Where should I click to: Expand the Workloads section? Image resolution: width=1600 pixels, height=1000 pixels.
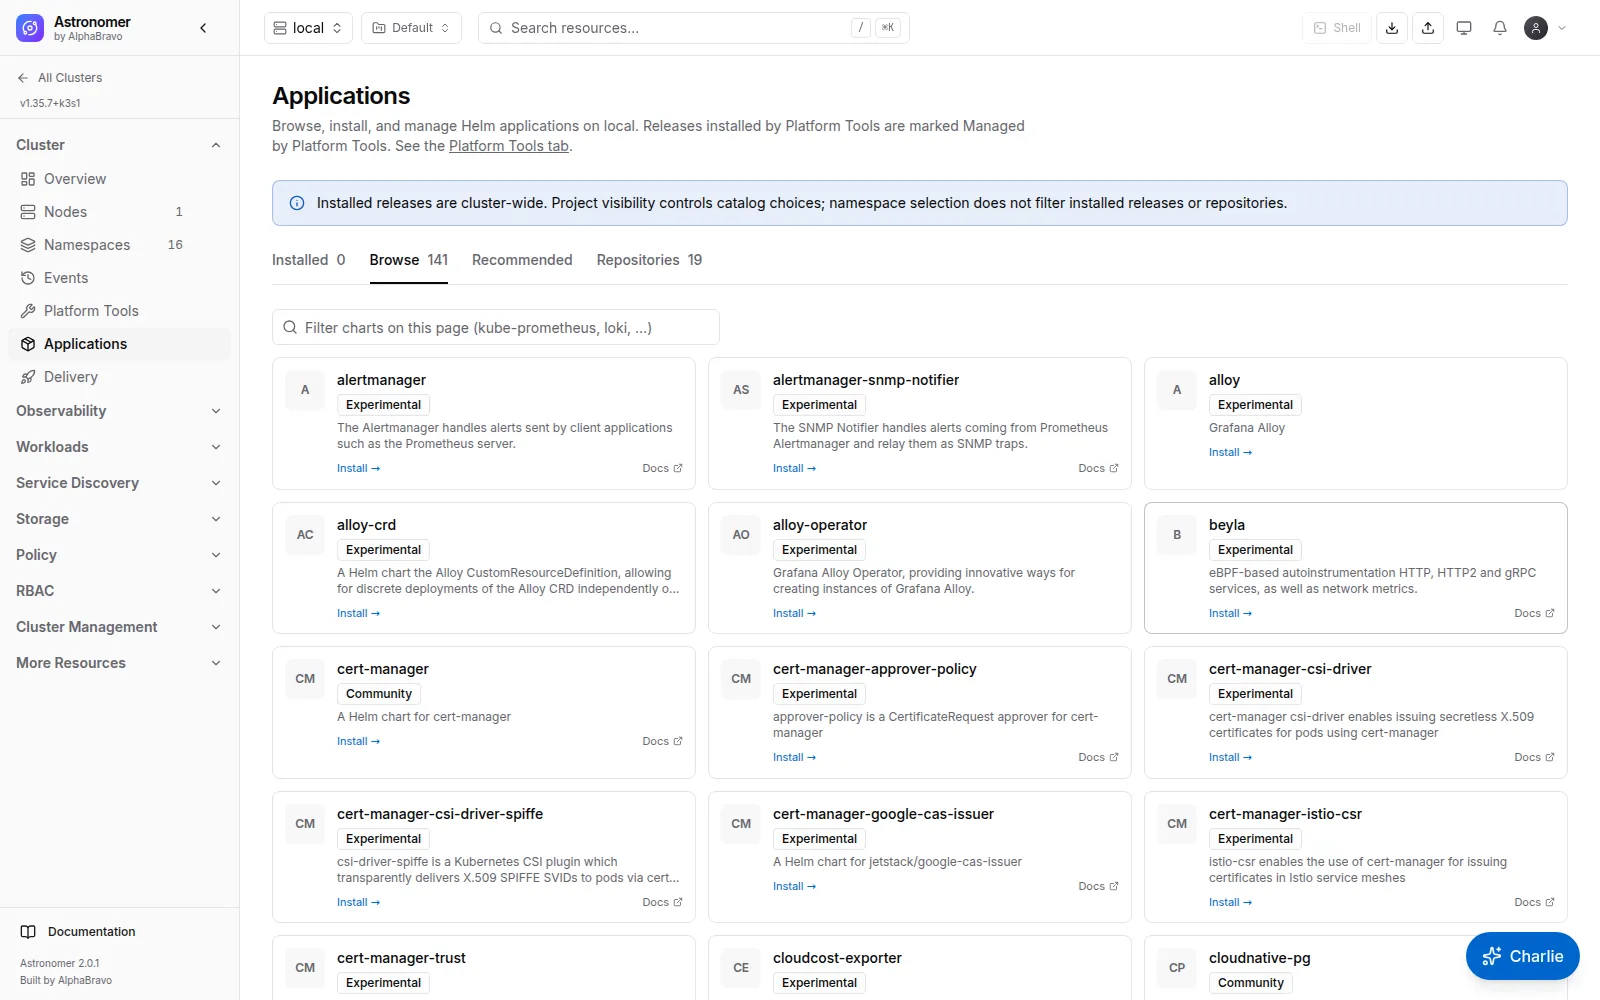[x=119, y=447]
